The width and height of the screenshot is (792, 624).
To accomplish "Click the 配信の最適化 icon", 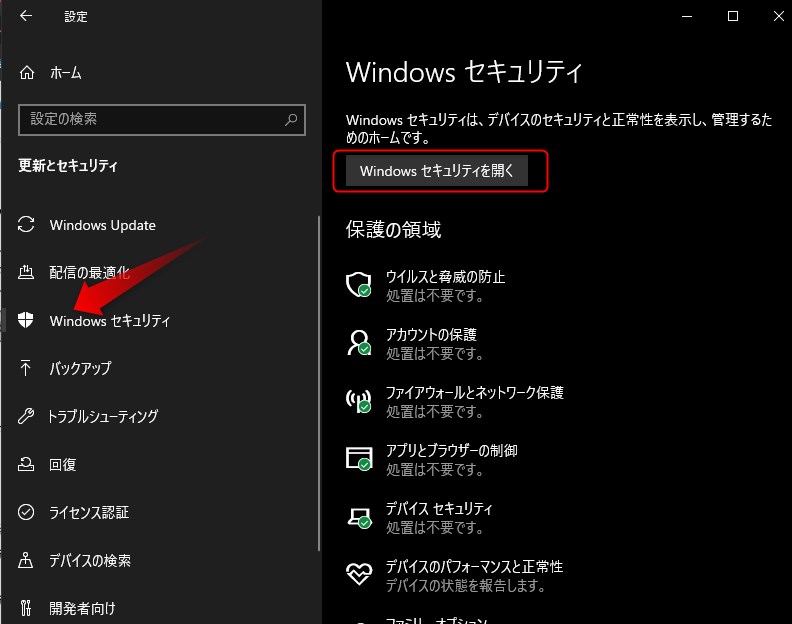I will point(26,272).
